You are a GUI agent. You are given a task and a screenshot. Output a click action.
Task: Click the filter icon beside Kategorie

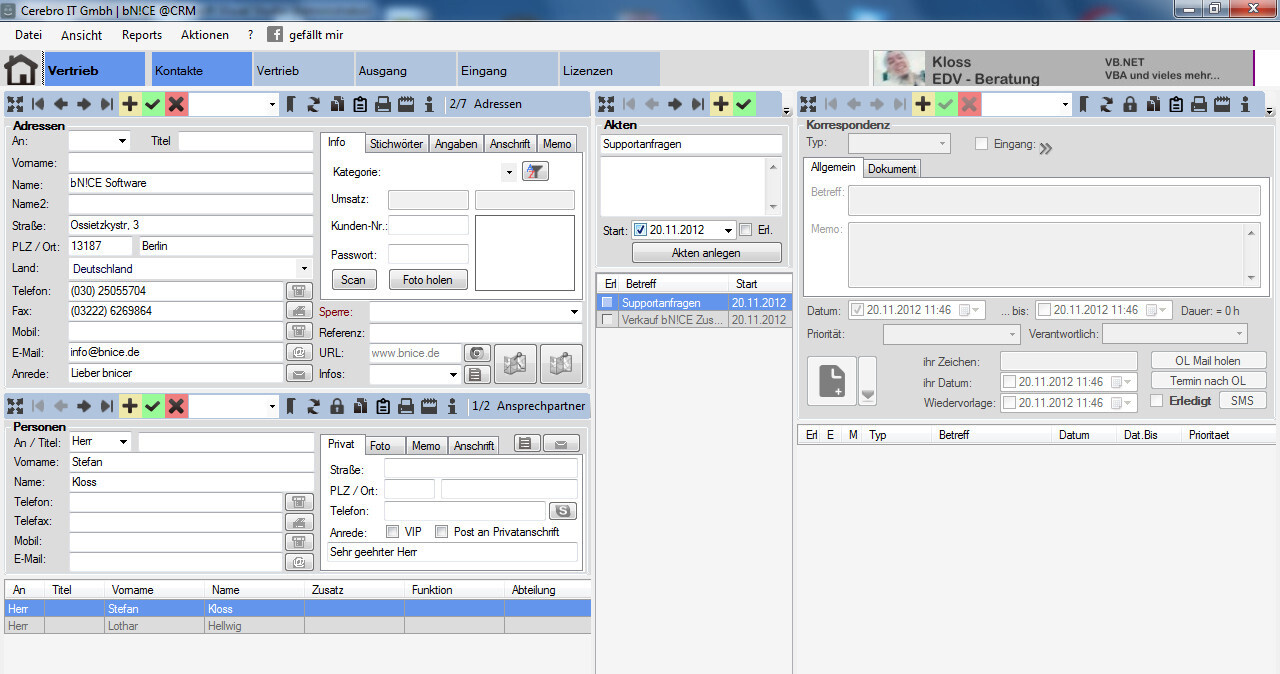pyautogui.click(x=535, y=171)
